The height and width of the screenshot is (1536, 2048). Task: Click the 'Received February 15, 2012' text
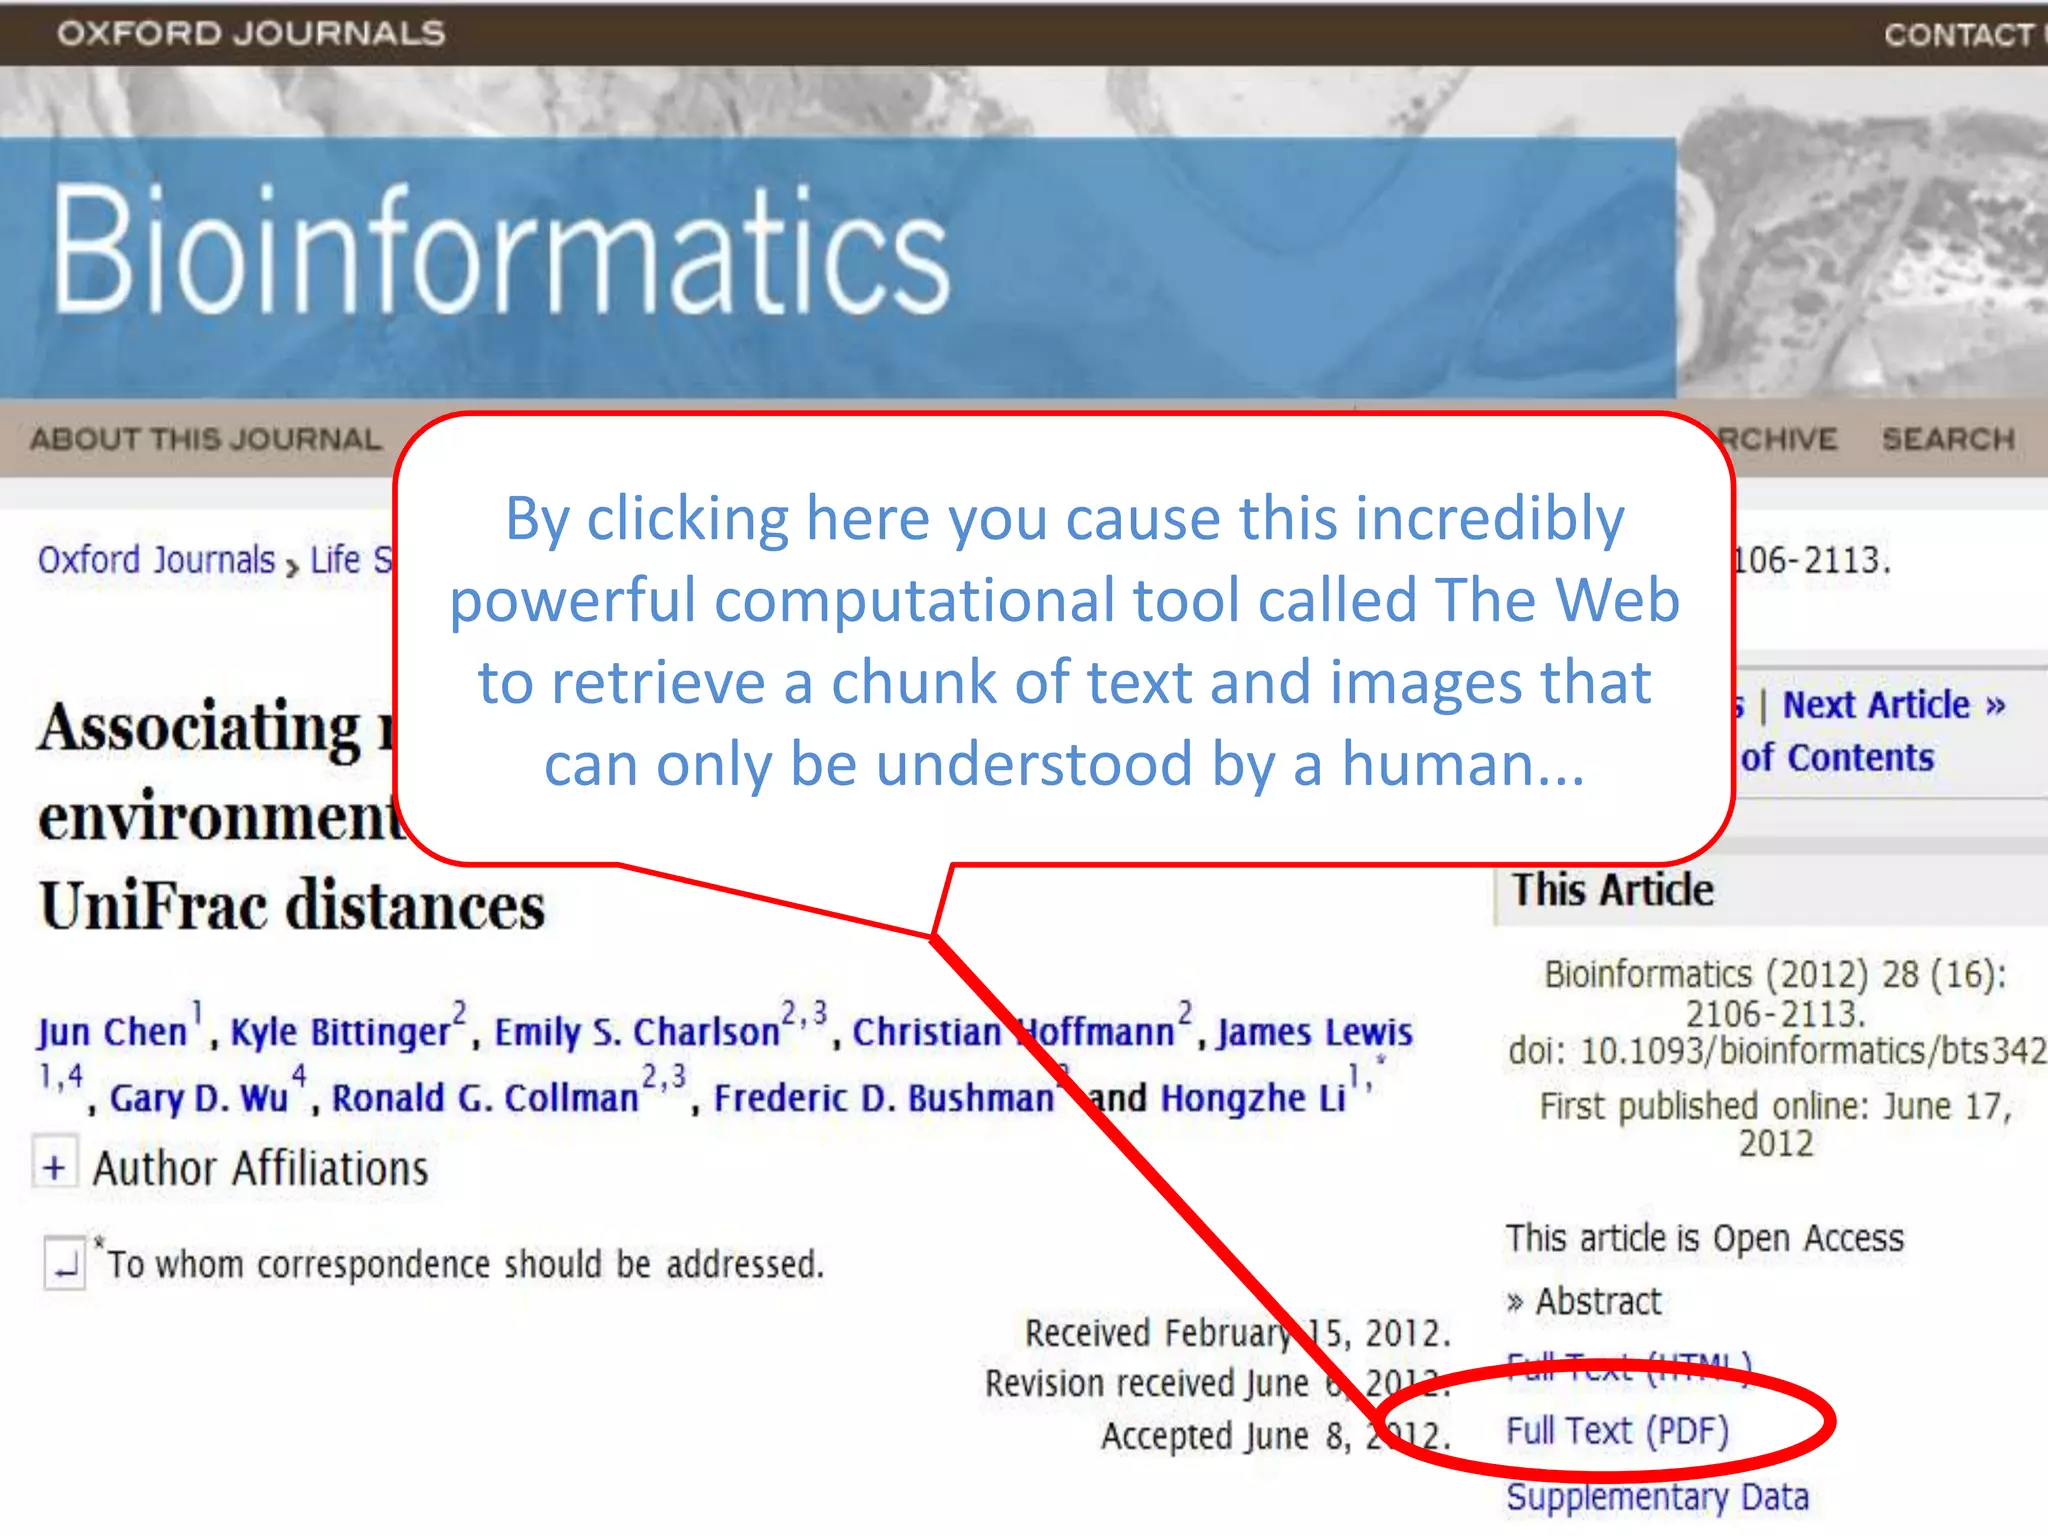pos(1238,1333)
